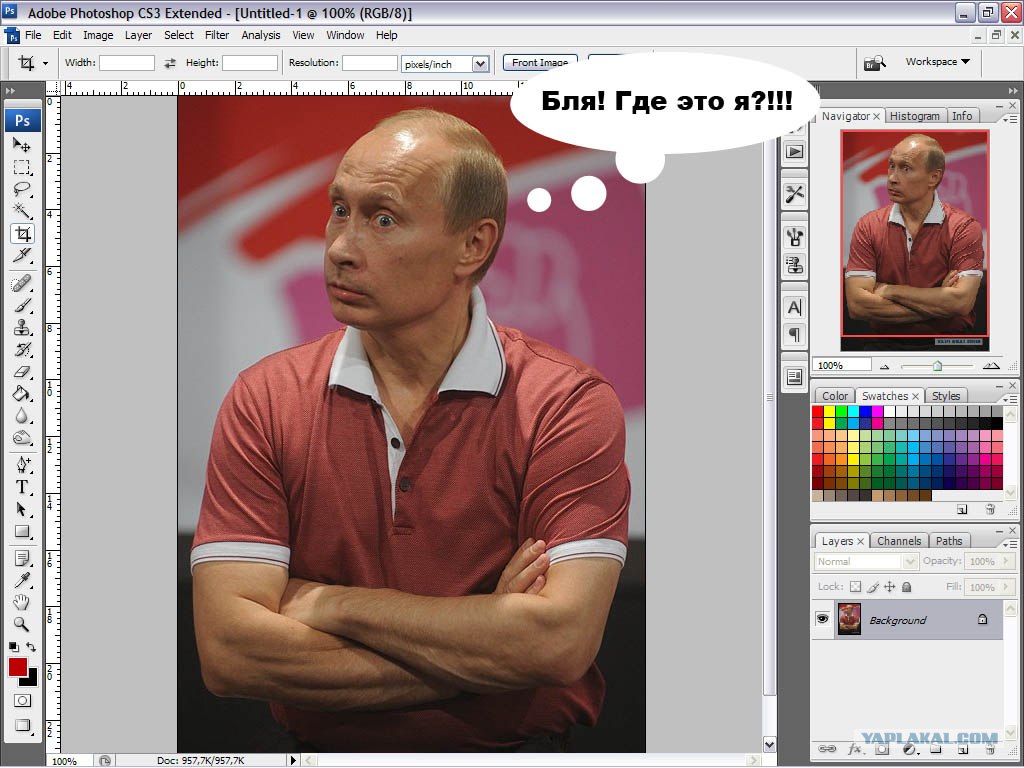The height and width of the screenshot is (768, 1024).
Task: Select the Horizontal Type tool
Action: click(22, 487)
